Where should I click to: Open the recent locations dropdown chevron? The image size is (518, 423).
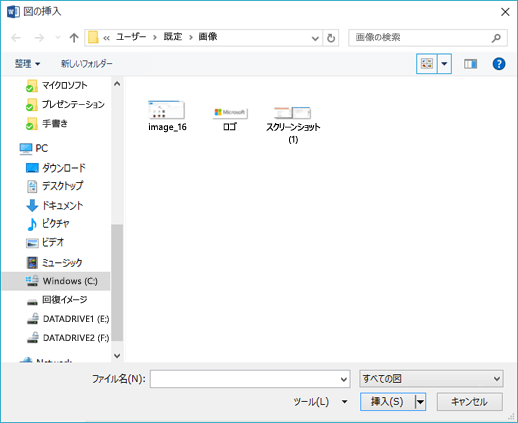pos(58,38)
